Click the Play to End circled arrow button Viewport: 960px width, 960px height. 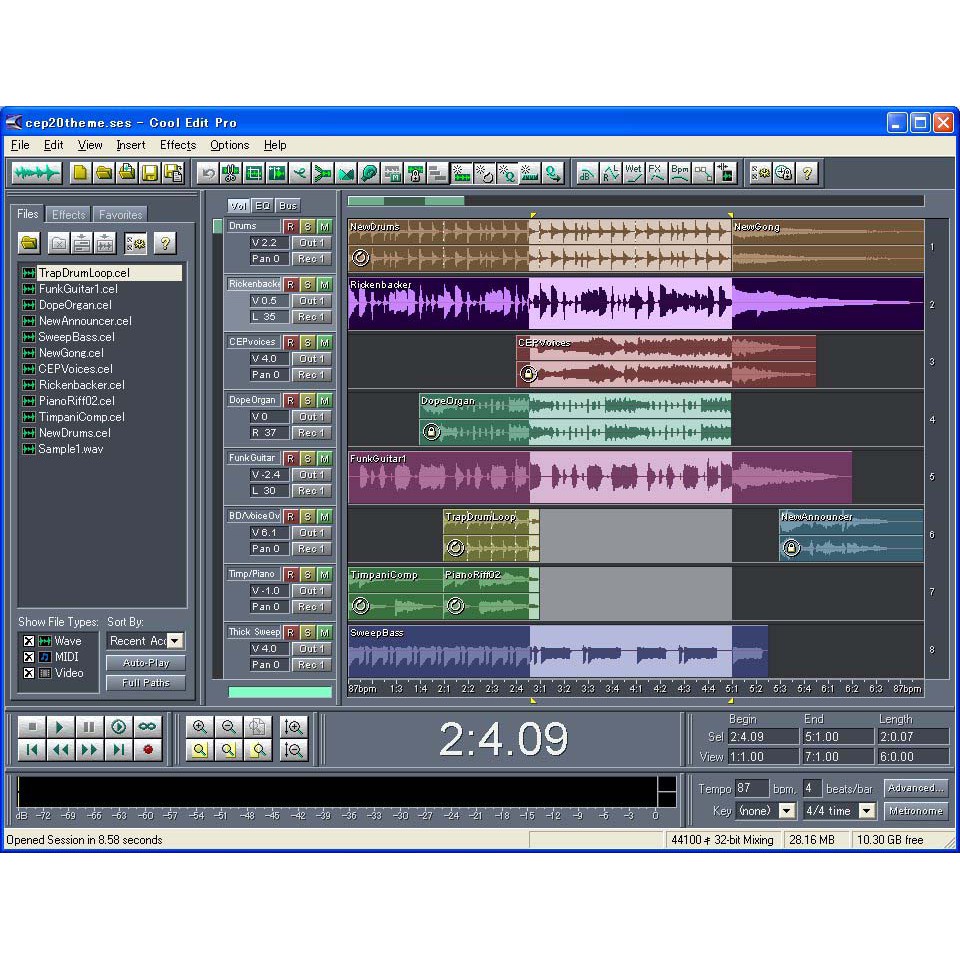(118, 727)
